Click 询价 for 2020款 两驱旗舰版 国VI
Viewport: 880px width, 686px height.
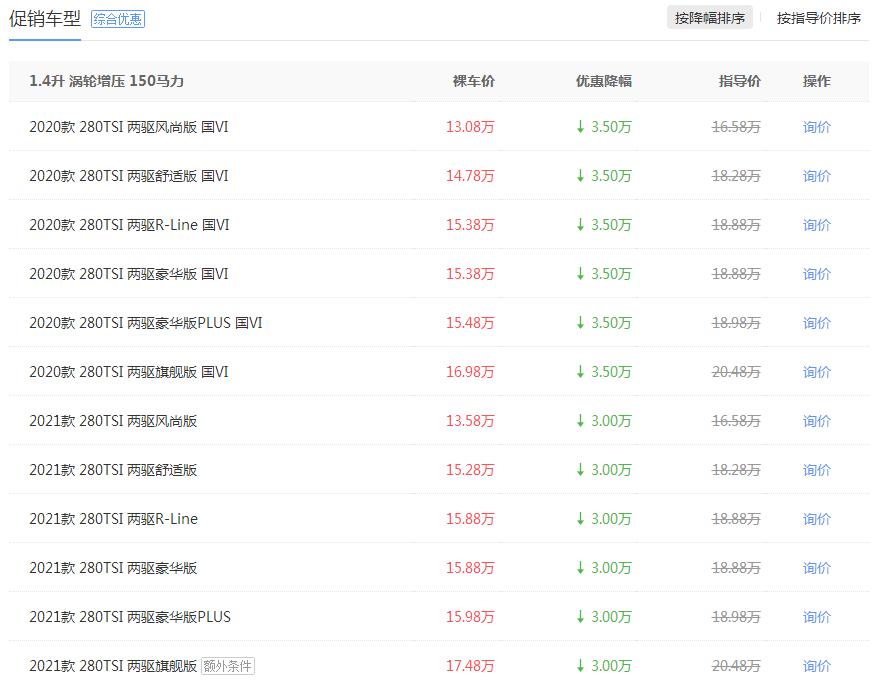coord(817,372)
